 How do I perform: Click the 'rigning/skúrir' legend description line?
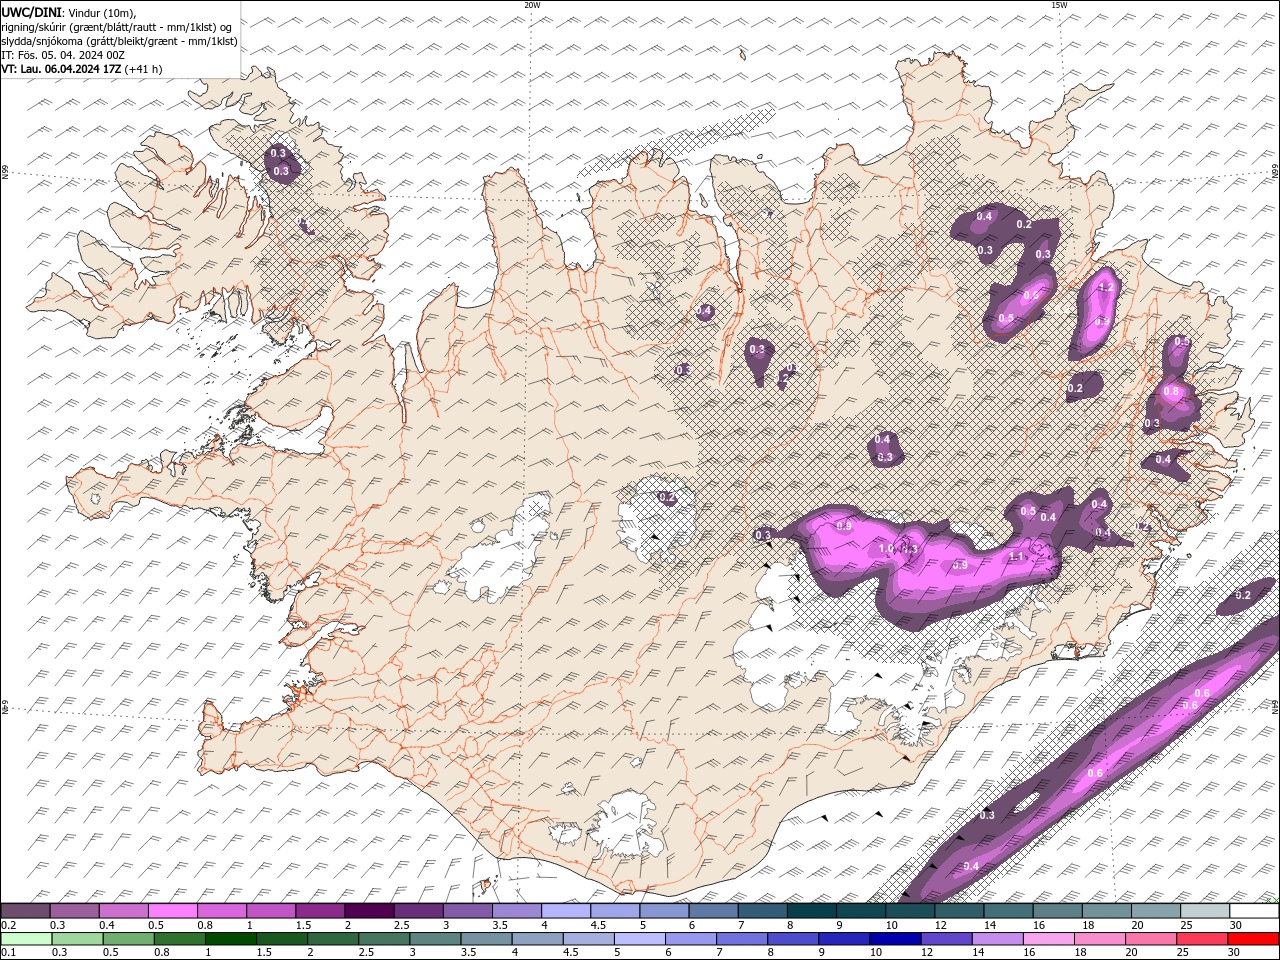116,27
